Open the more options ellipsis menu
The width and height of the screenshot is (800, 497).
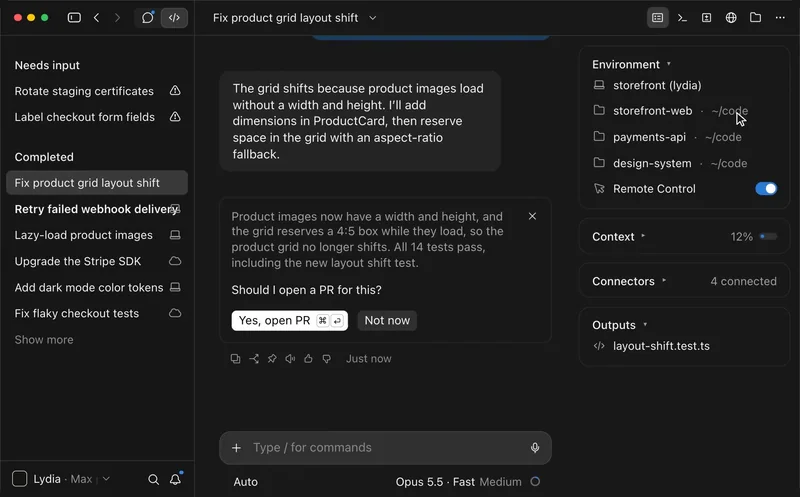coord(780,18)
